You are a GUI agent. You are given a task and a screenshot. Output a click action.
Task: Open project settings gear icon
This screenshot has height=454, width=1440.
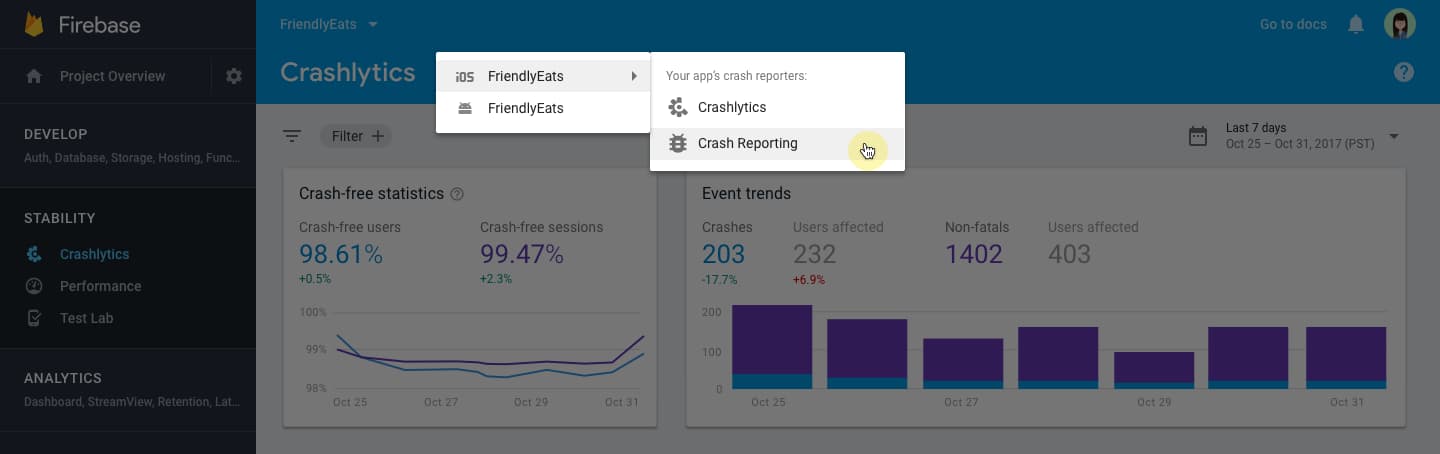click(x=234, y=76)
